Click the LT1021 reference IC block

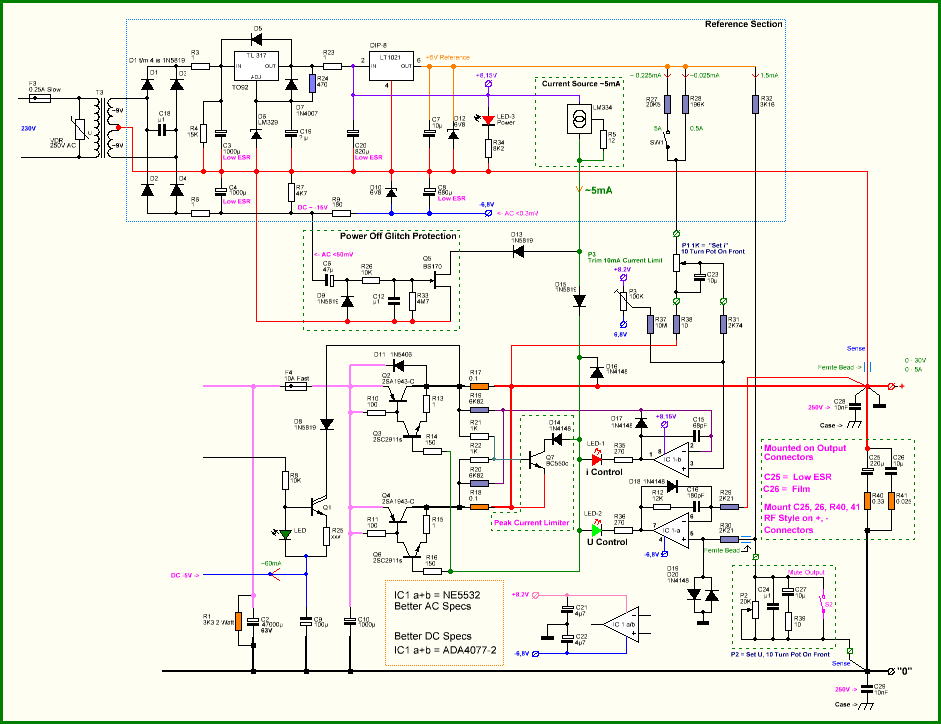tap(391, 66)
